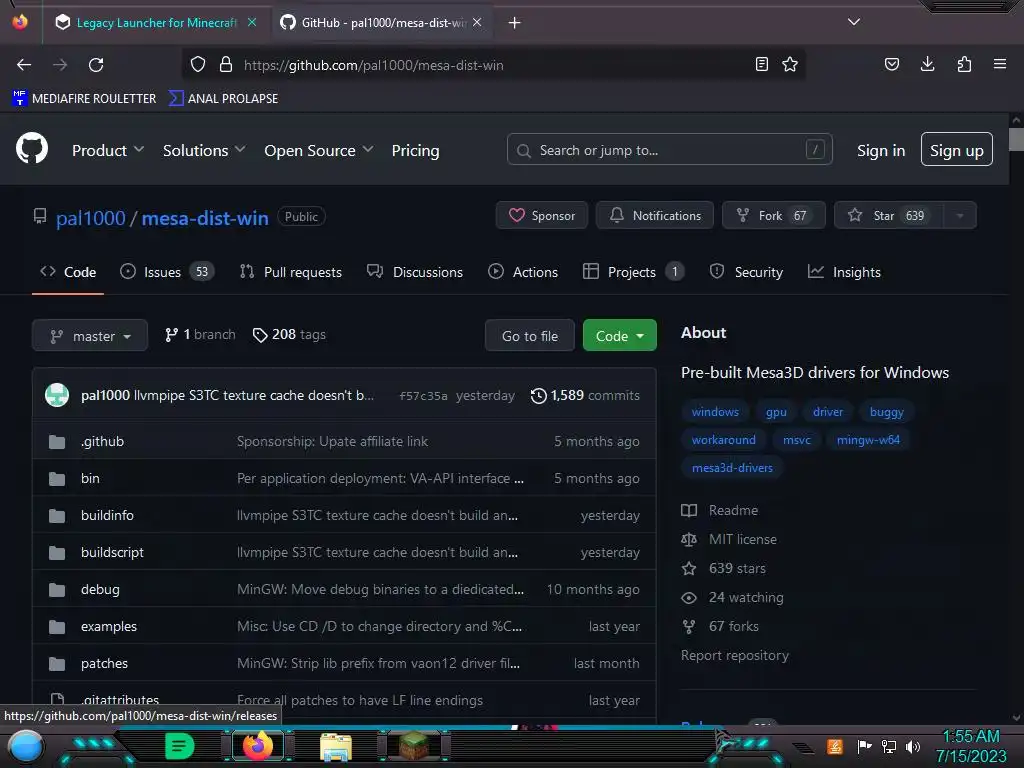
Task: Open the Action Center flag tray icon
Action: pyautogui.click(x=864, y=746)
